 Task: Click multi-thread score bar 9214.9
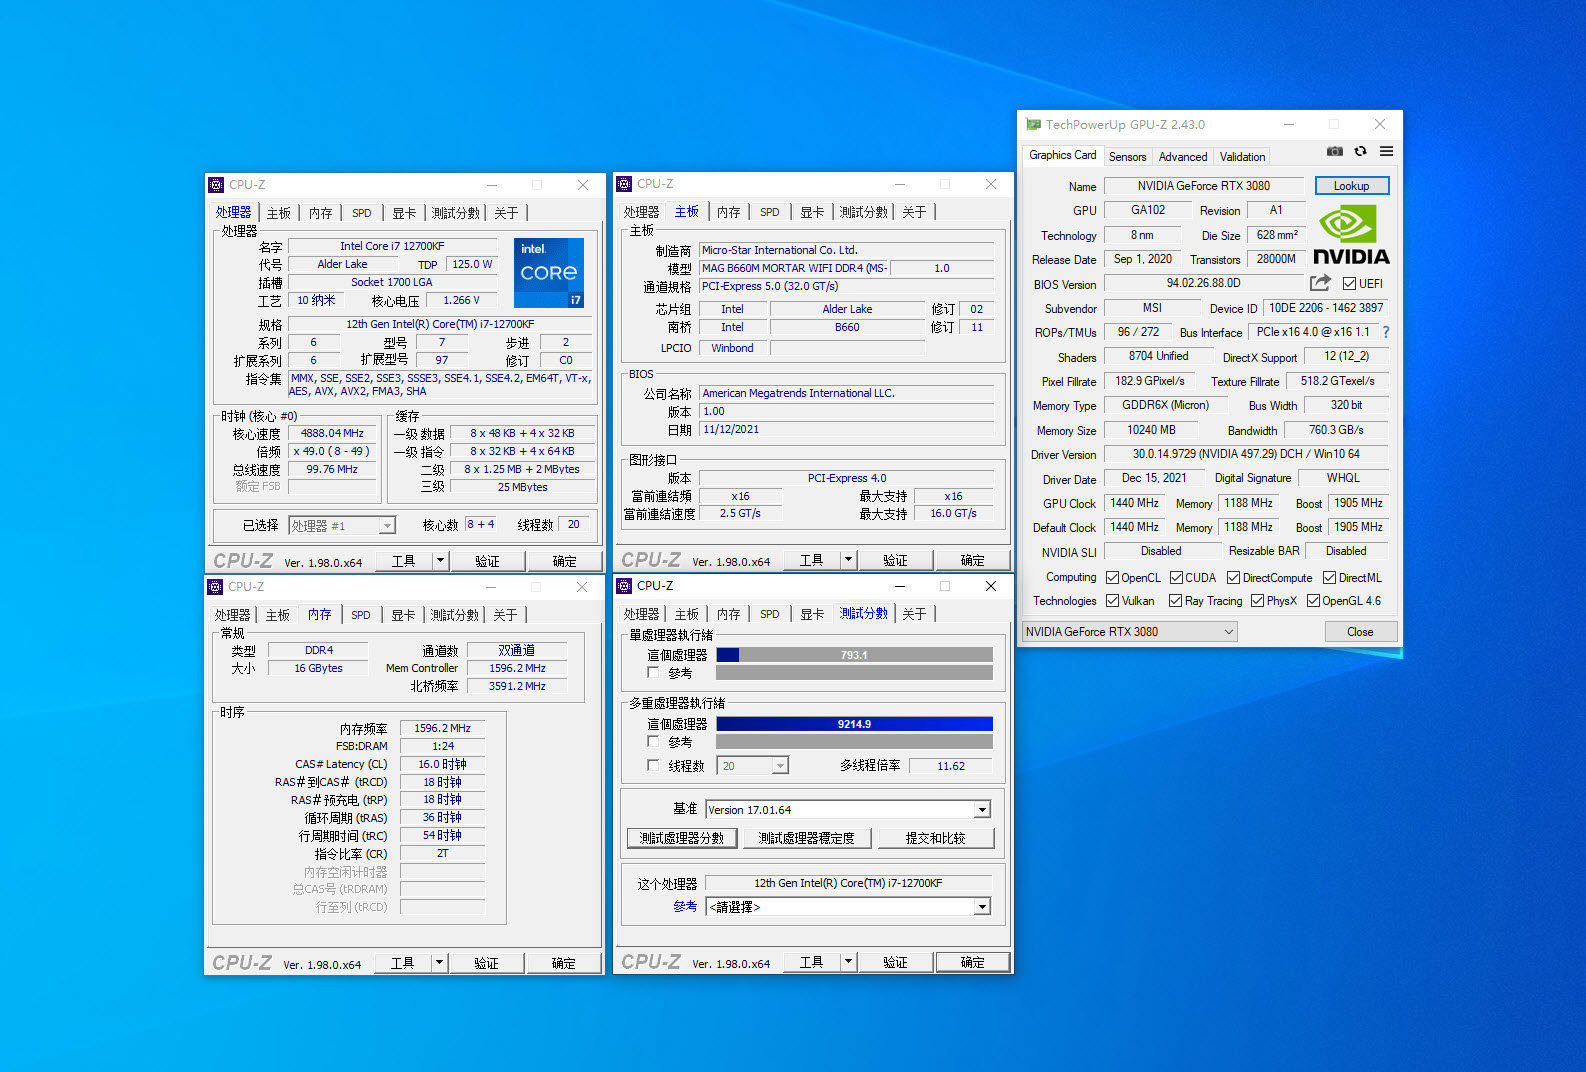tap(854, 724)
